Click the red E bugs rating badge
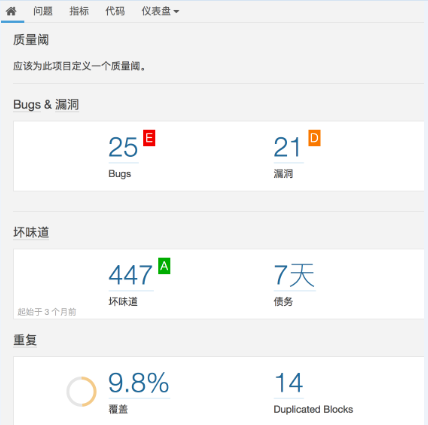Viewport: 428px width, 425px height. (x=149, y=138)
